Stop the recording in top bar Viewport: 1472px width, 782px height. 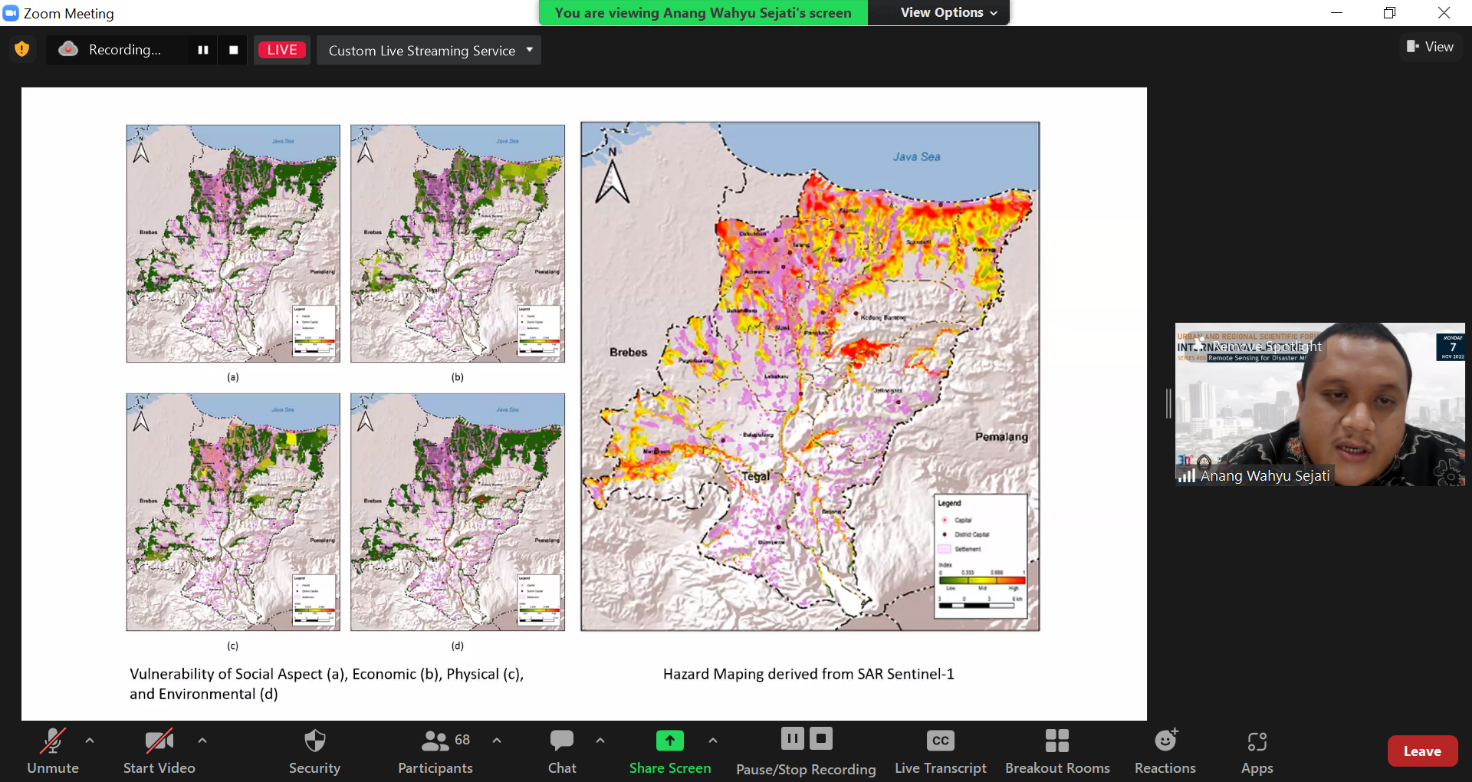click(233, 50)
